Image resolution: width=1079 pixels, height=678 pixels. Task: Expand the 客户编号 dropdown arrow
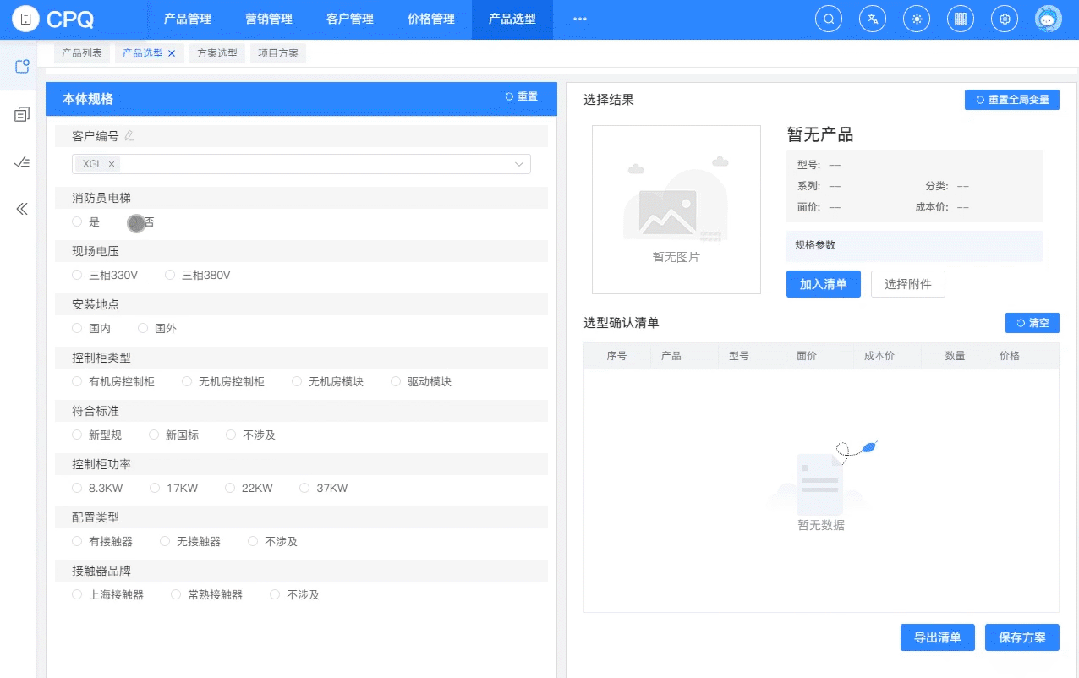(x=519, y=164)
